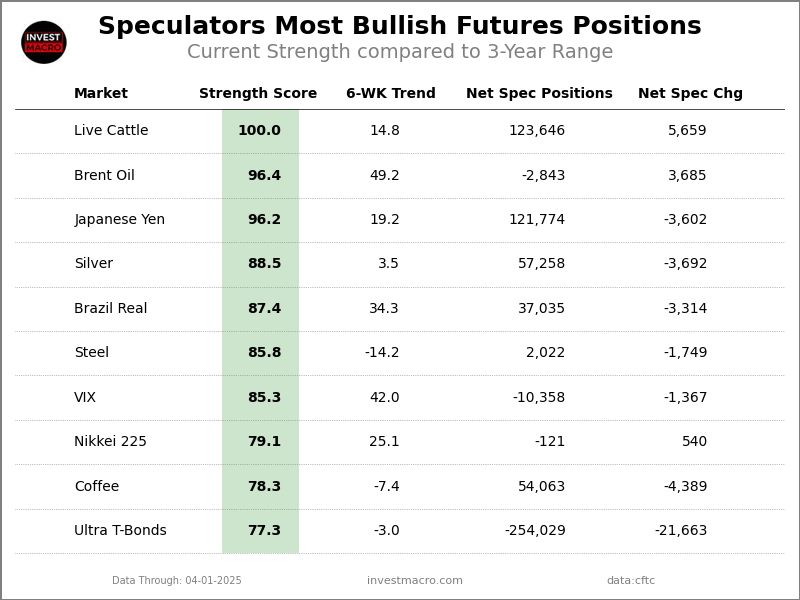Click the Net Spec Chg header
This screenshot has width=800, height=600.
[690, 94]
